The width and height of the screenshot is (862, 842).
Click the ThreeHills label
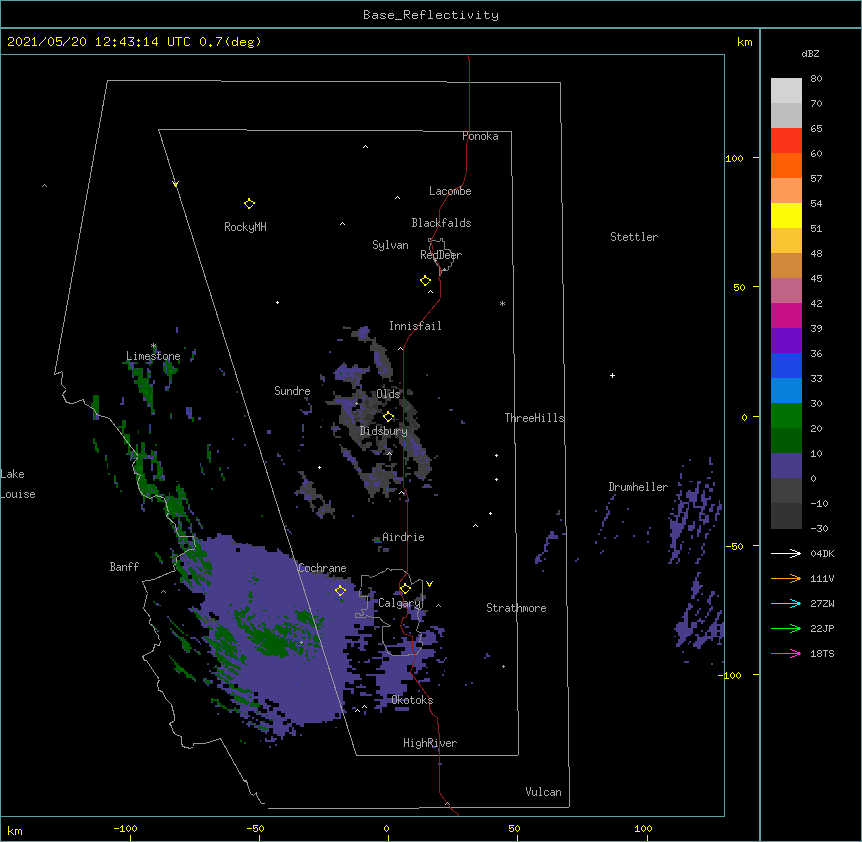(534, 418)
